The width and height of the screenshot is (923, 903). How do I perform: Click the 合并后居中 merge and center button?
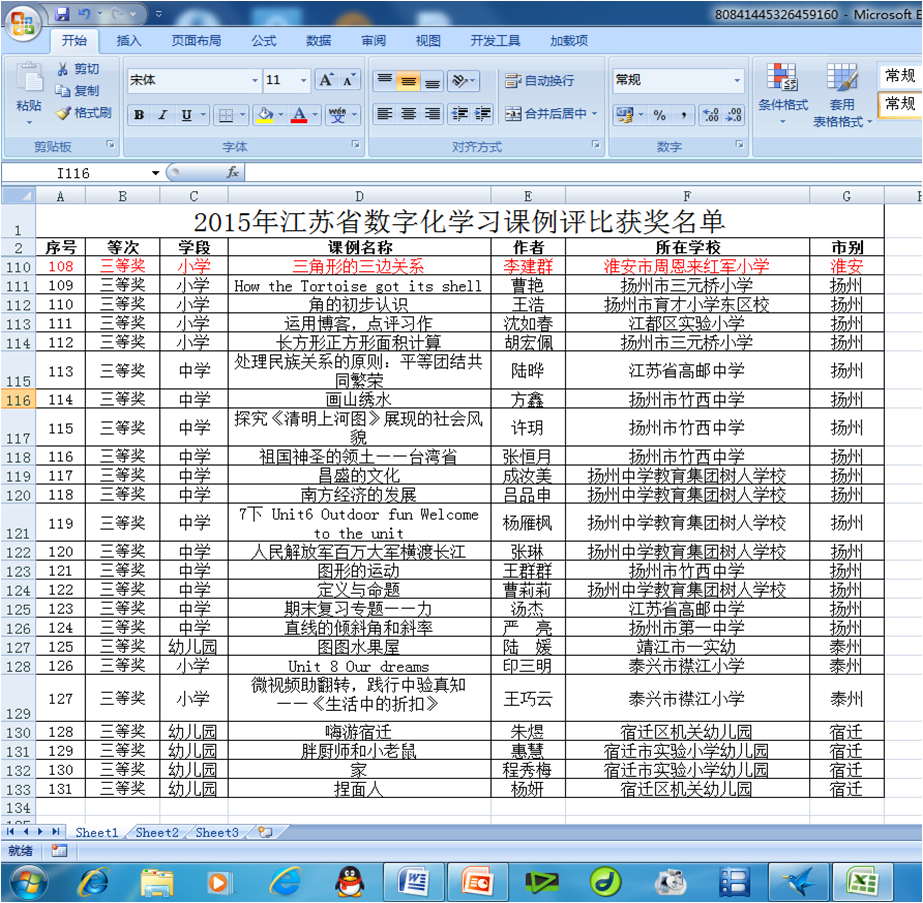point(549,114)
